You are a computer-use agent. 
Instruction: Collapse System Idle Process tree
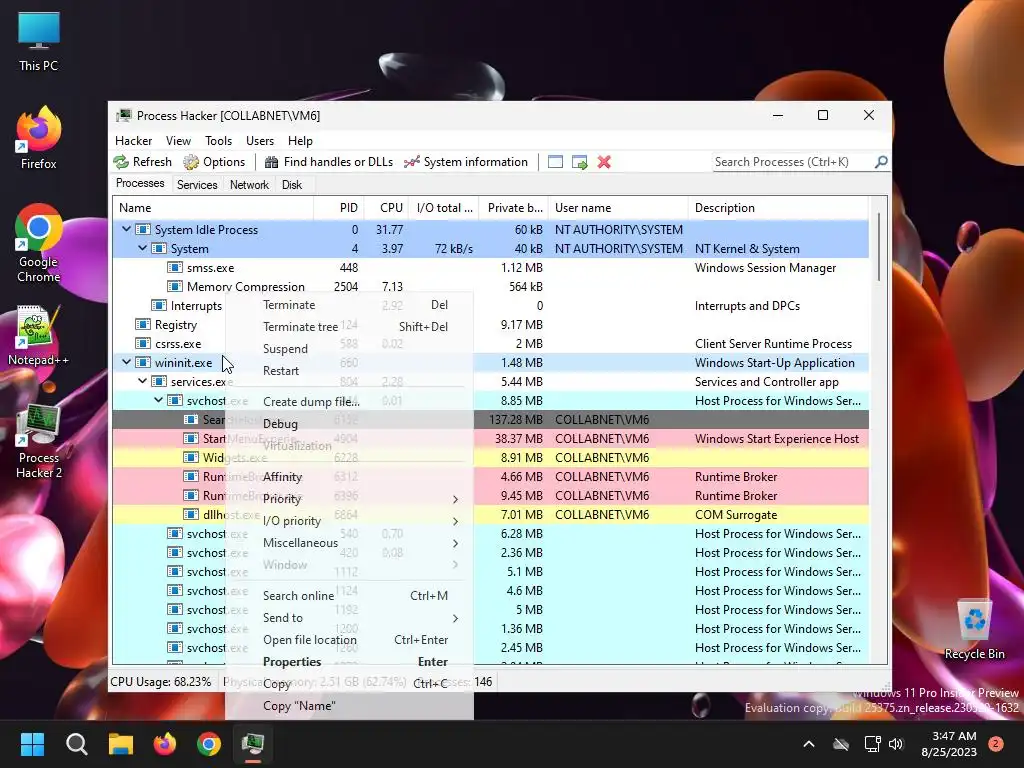tap(126, 229)
